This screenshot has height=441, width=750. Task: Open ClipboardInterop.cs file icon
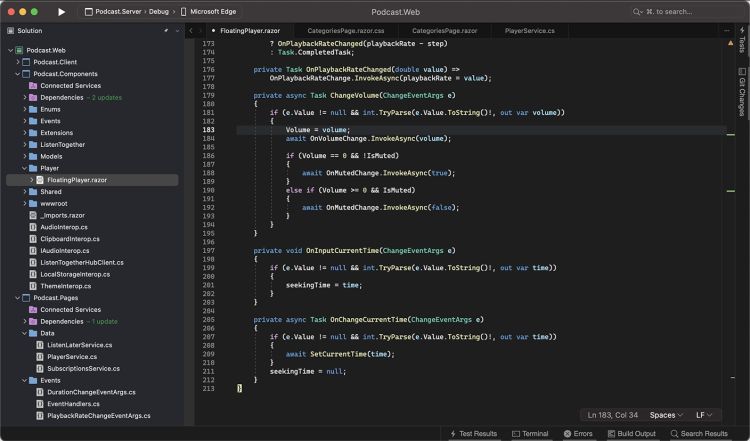point(33,239)
